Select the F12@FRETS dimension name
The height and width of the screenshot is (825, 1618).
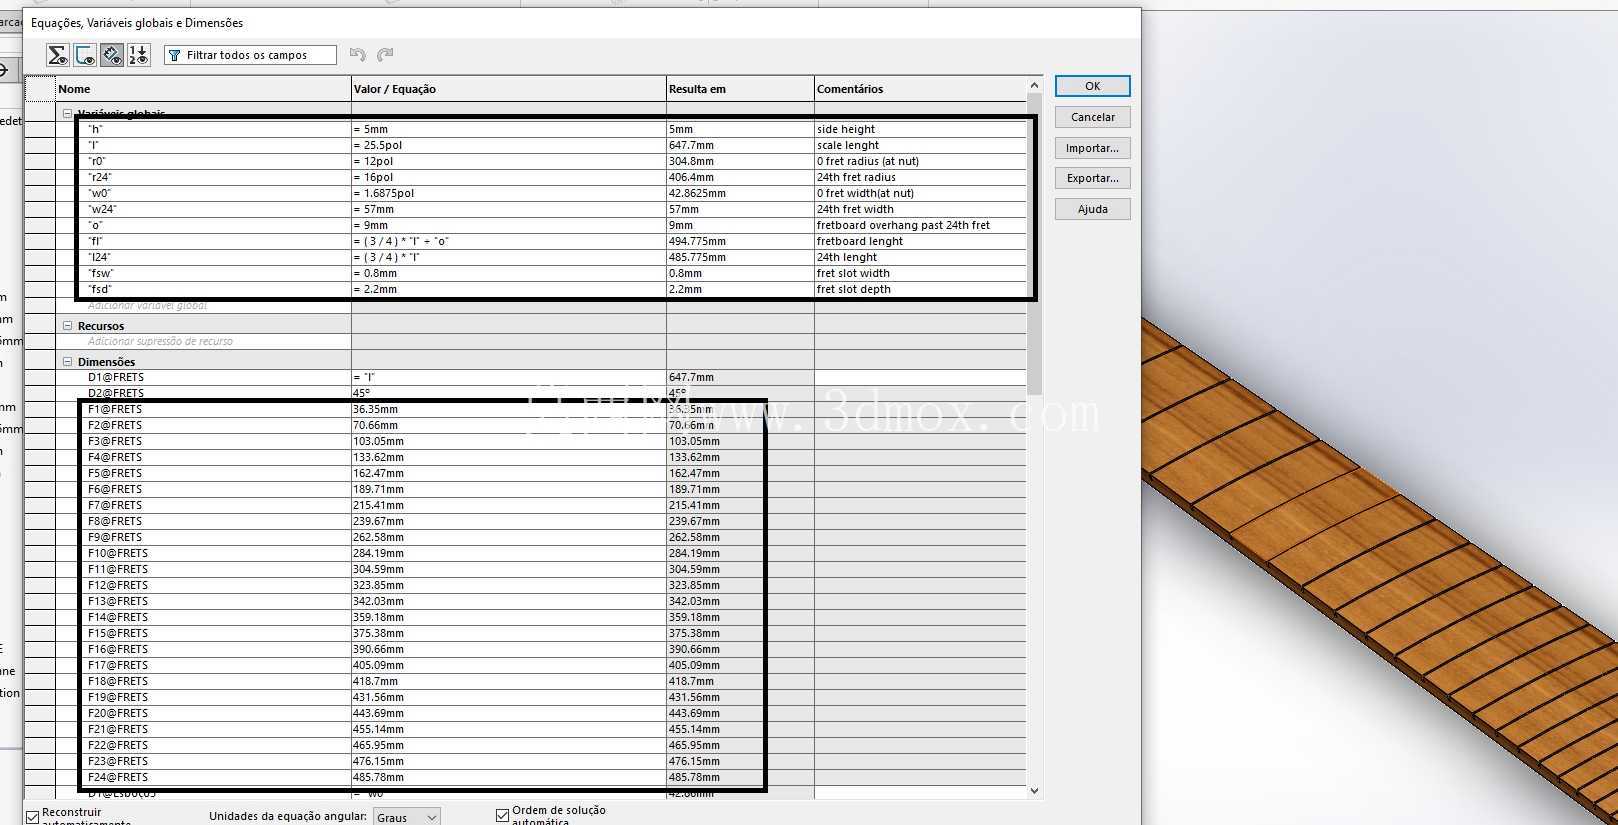click(118, 585)
